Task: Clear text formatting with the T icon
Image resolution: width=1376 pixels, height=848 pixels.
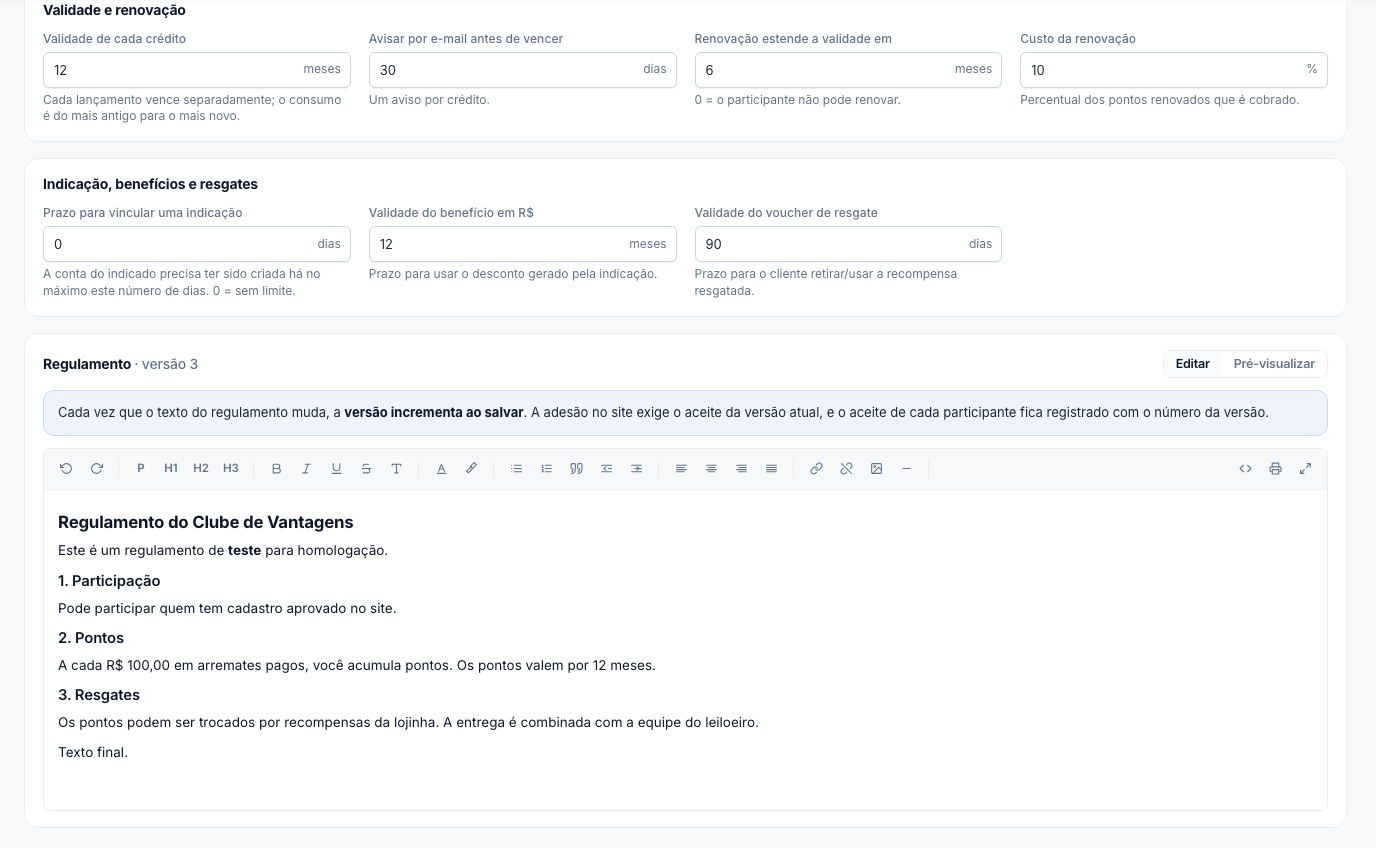Action: pyautogui.click(x=396, y=468)
